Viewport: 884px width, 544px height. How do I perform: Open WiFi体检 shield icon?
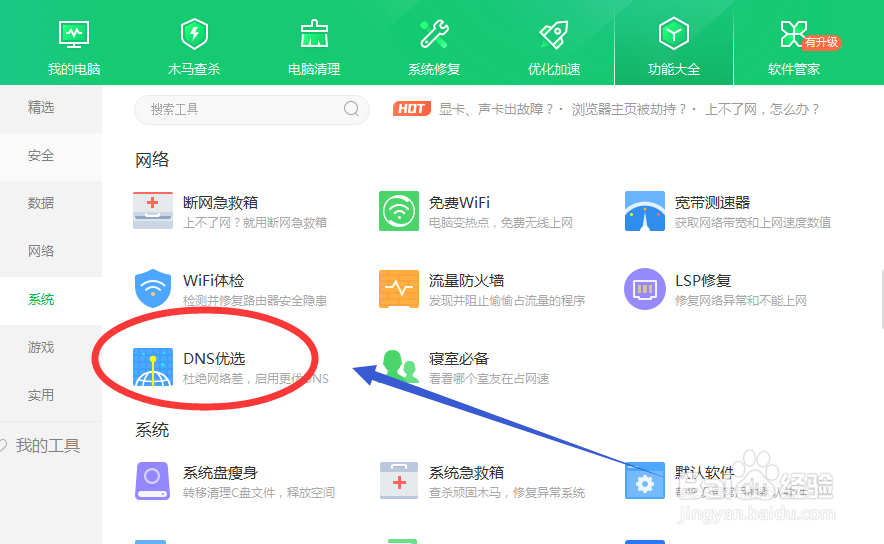coord(153,289)
